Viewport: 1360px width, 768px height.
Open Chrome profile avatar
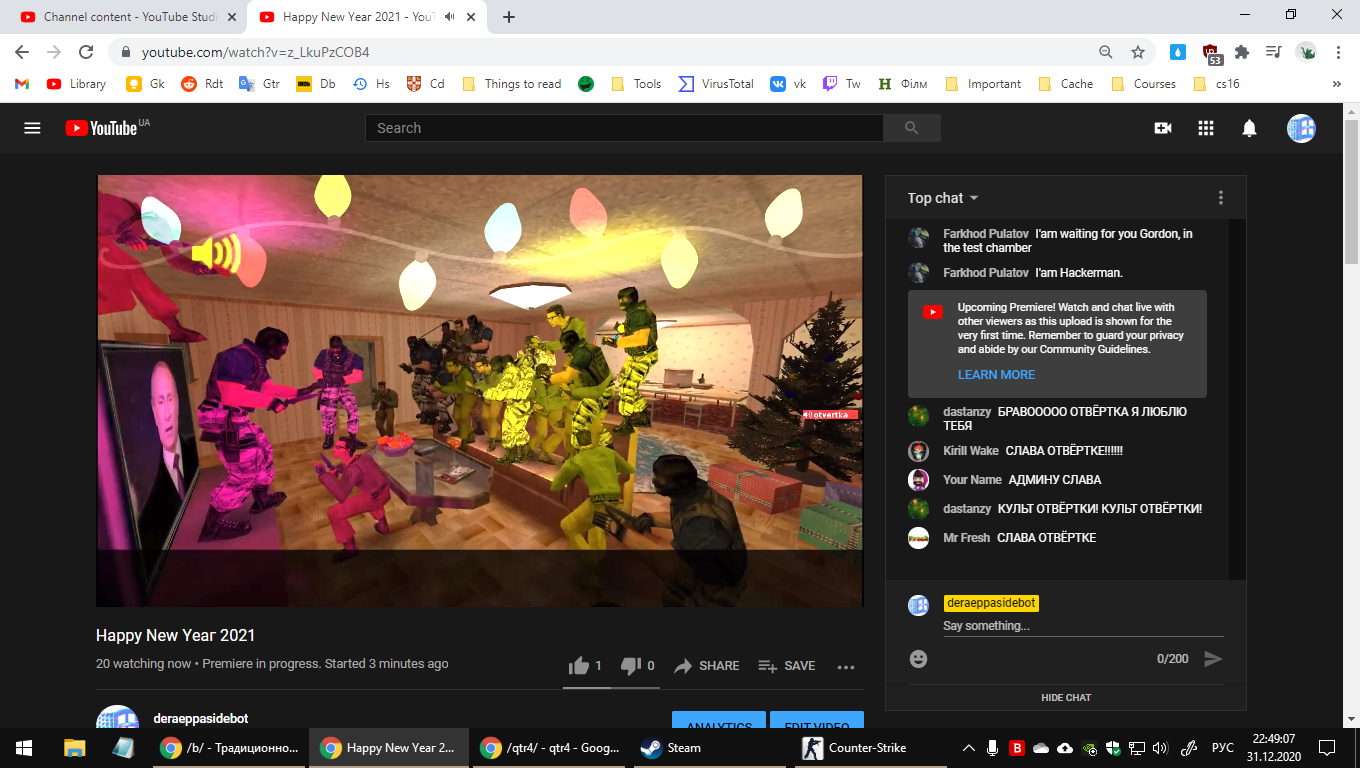(1306, 52)
